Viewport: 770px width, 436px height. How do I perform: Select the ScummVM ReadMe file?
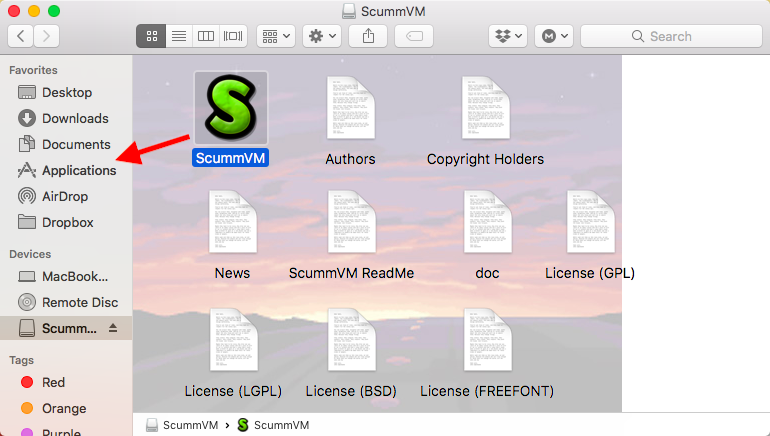coord(351,235)
